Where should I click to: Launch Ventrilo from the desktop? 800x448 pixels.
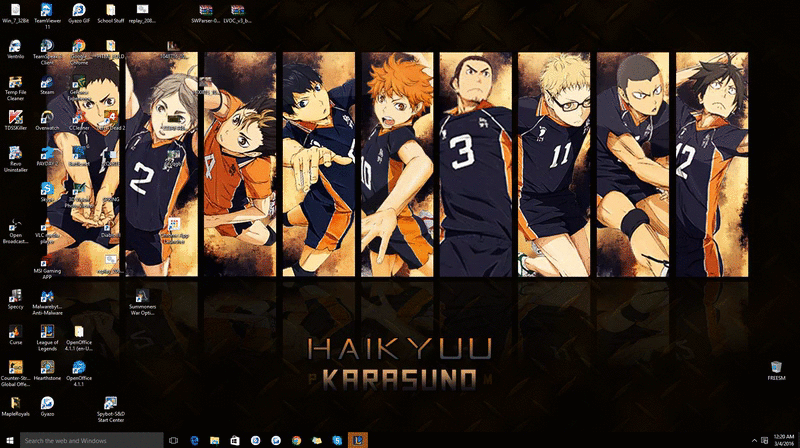(x=15, y=49)
